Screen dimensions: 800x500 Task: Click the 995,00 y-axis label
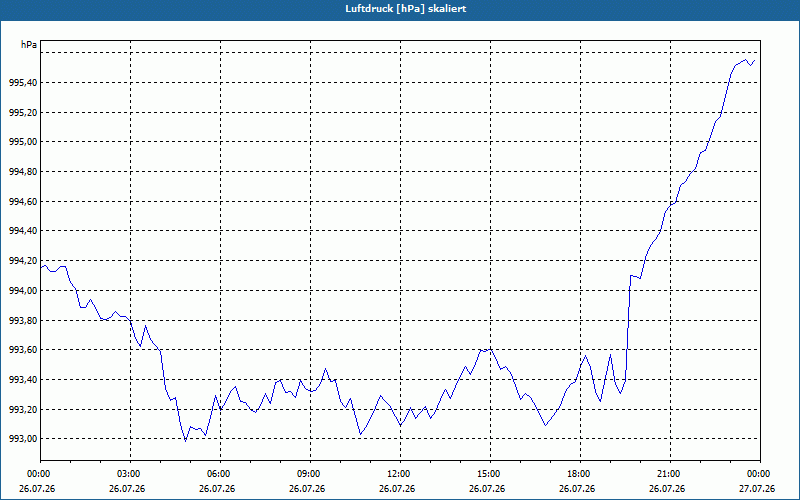click(23, 142)
